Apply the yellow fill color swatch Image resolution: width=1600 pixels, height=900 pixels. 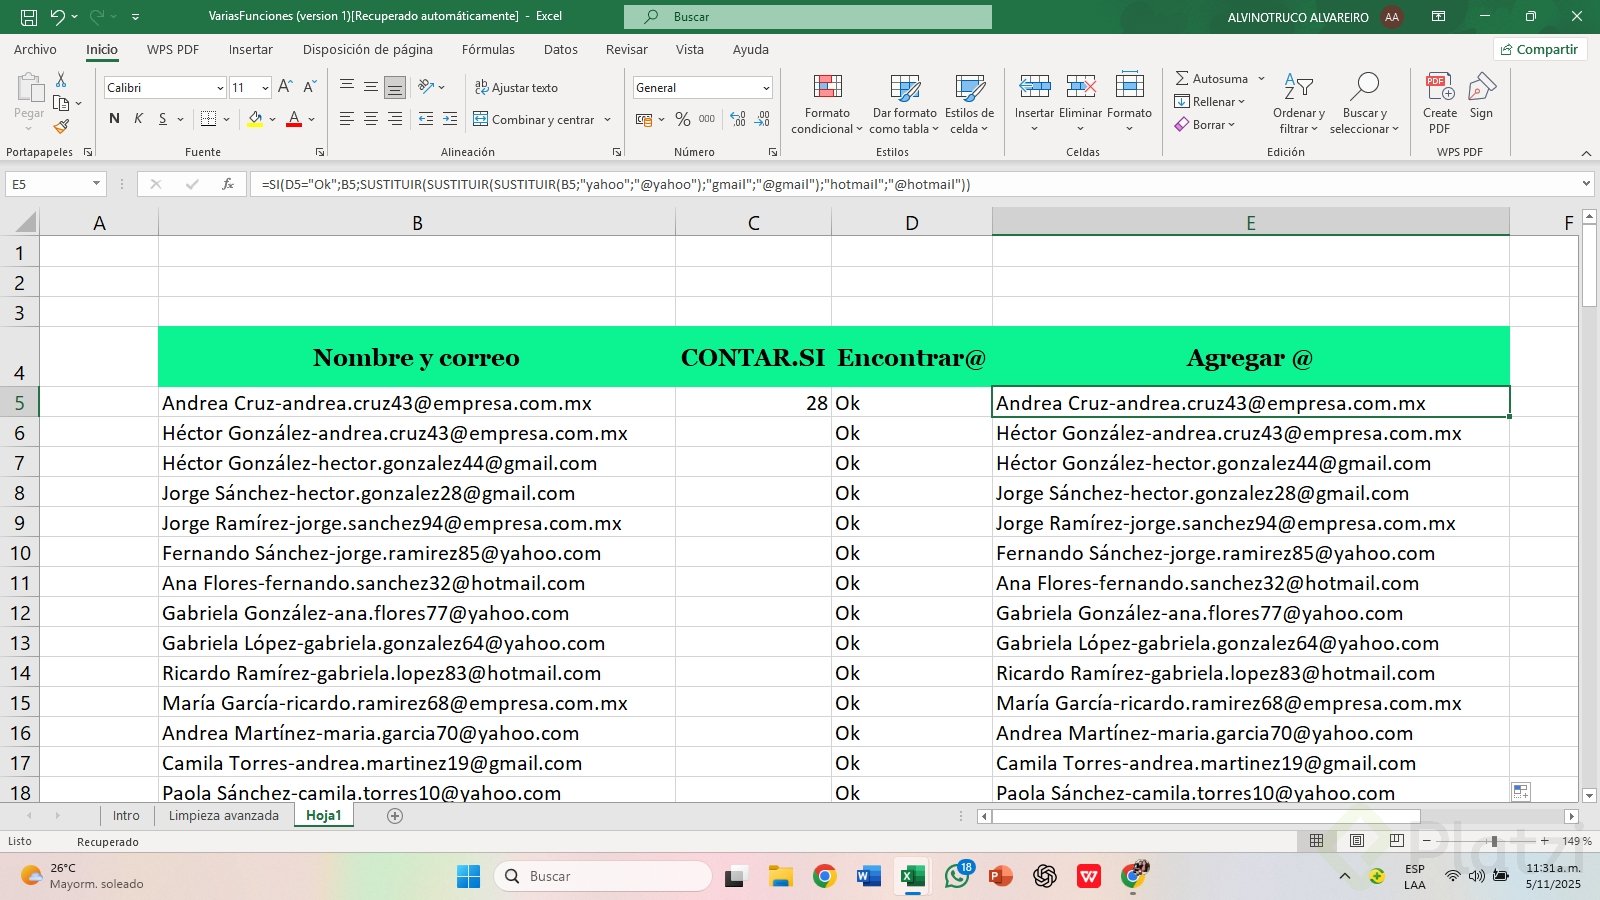click(x=255, y=119)
